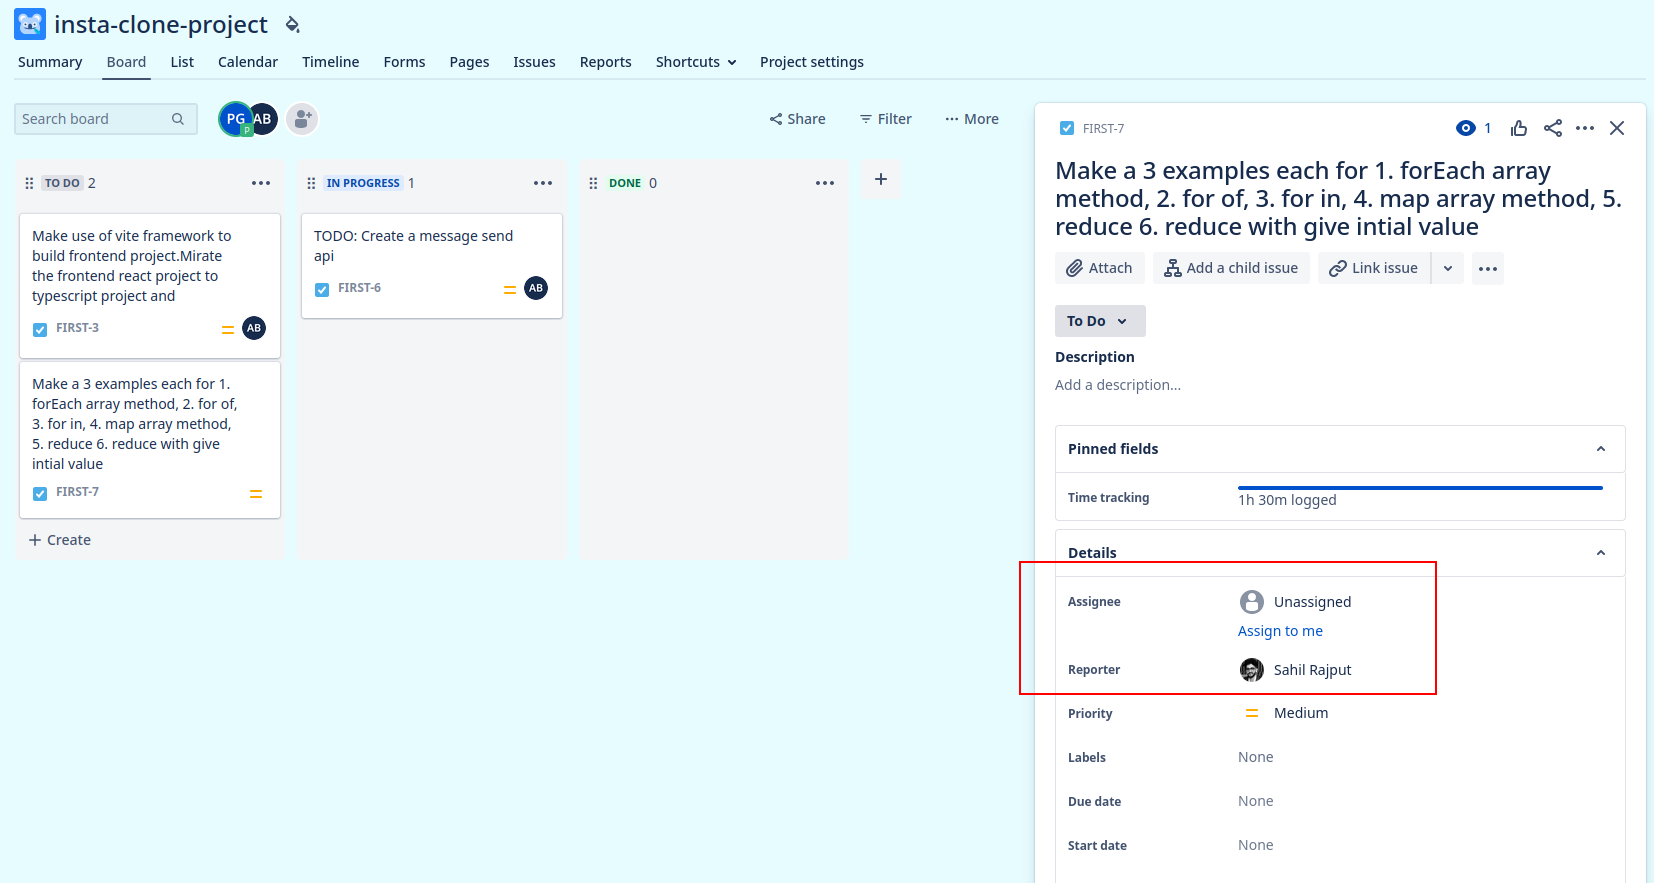The width and height of the screenshot is (1654, 883).
Task: Open the Pages tab
Action: click(x=469, y=62)
